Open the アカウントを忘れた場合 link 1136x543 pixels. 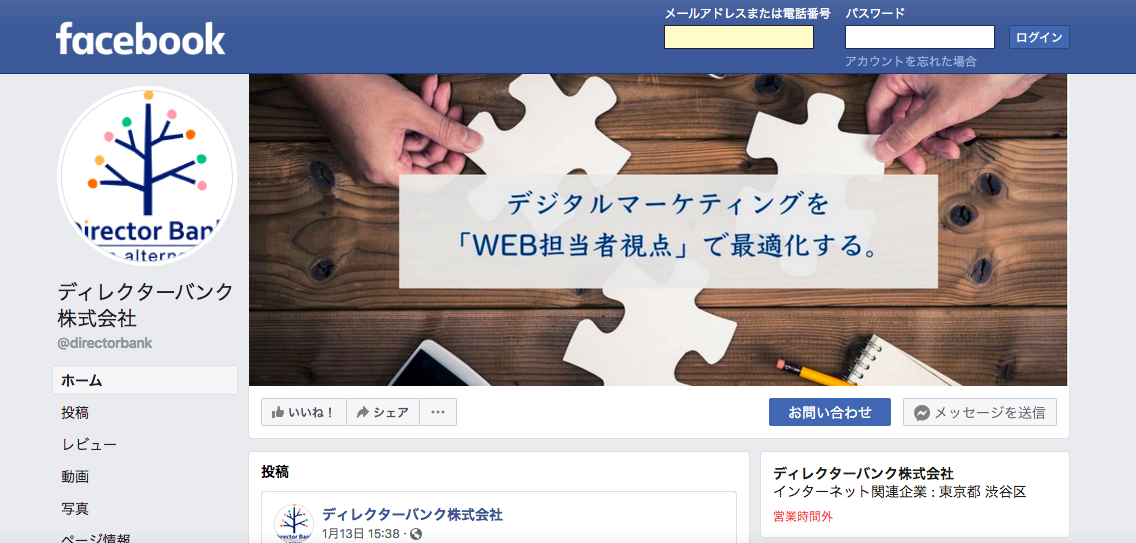pos(910,62)
